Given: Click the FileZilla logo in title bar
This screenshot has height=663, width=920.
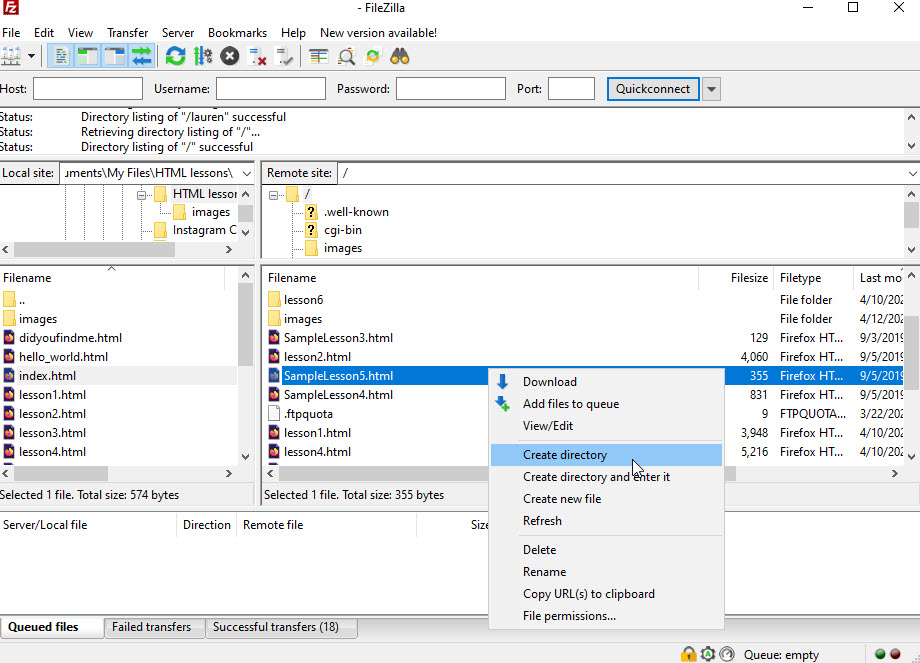Looking at the screenshot, I should tap(11, 8).
